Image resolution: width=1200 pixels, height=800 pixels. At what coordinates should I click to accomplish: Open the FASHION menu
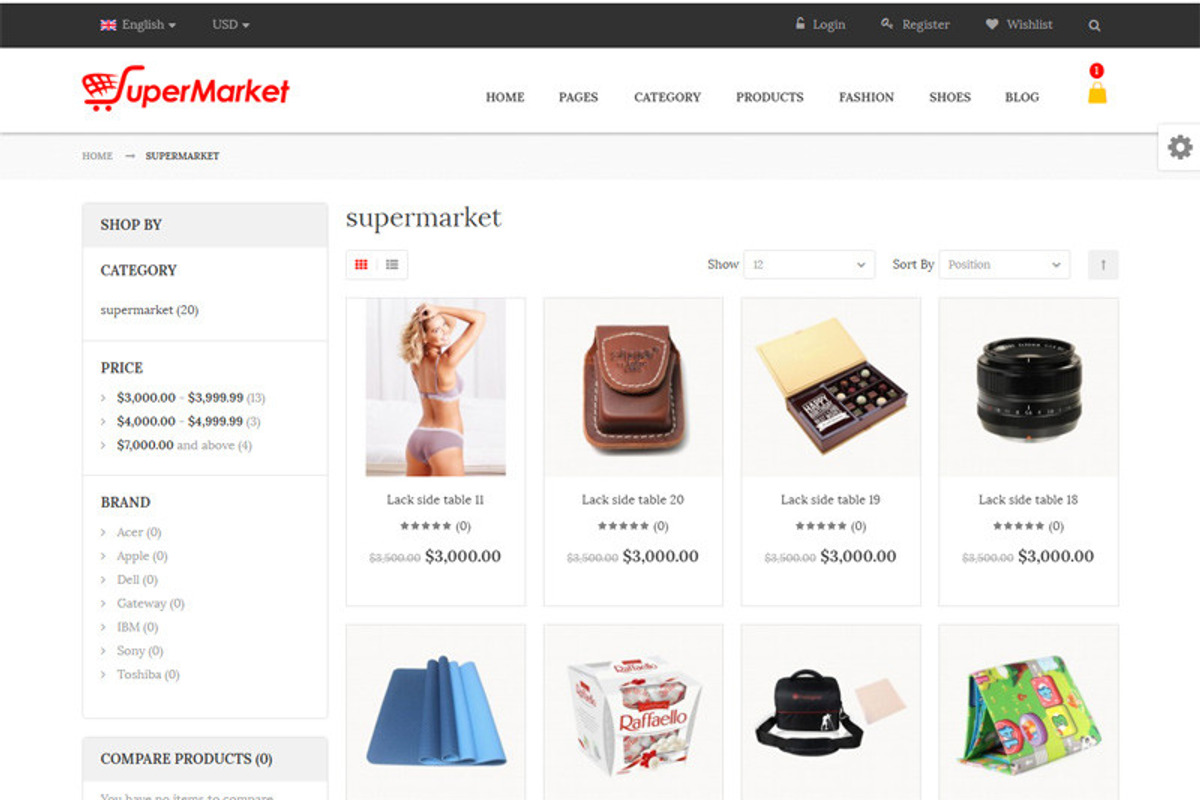866,97
